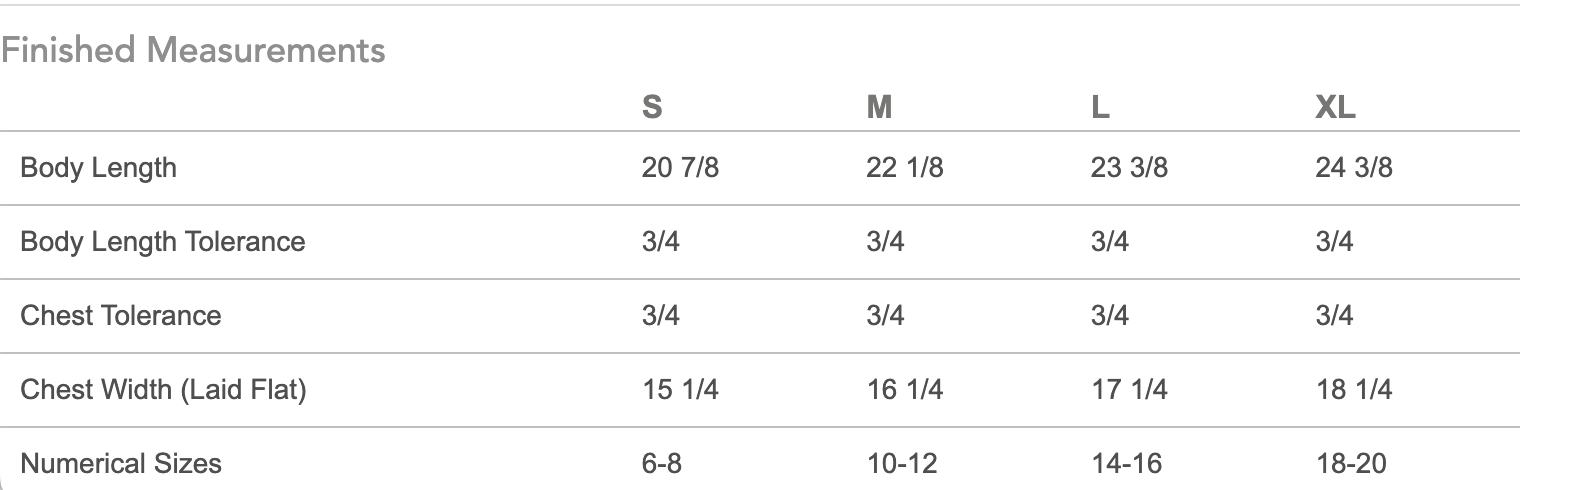Select the Body Length row label
This screenshot has height=490, width=1578.
[98, 167]
